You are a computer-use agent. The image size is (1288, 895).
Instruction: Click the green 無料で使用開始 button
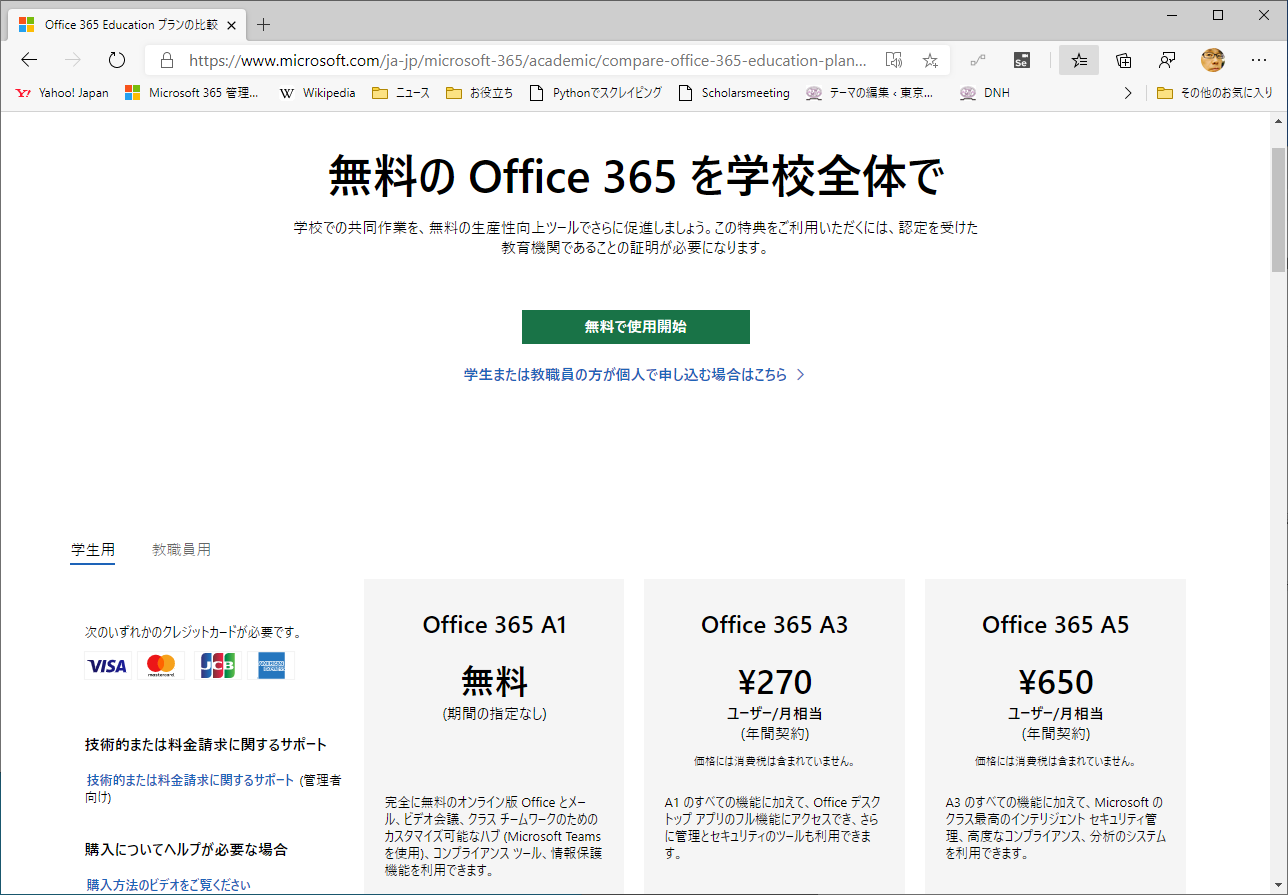click(x=635, y=327)
